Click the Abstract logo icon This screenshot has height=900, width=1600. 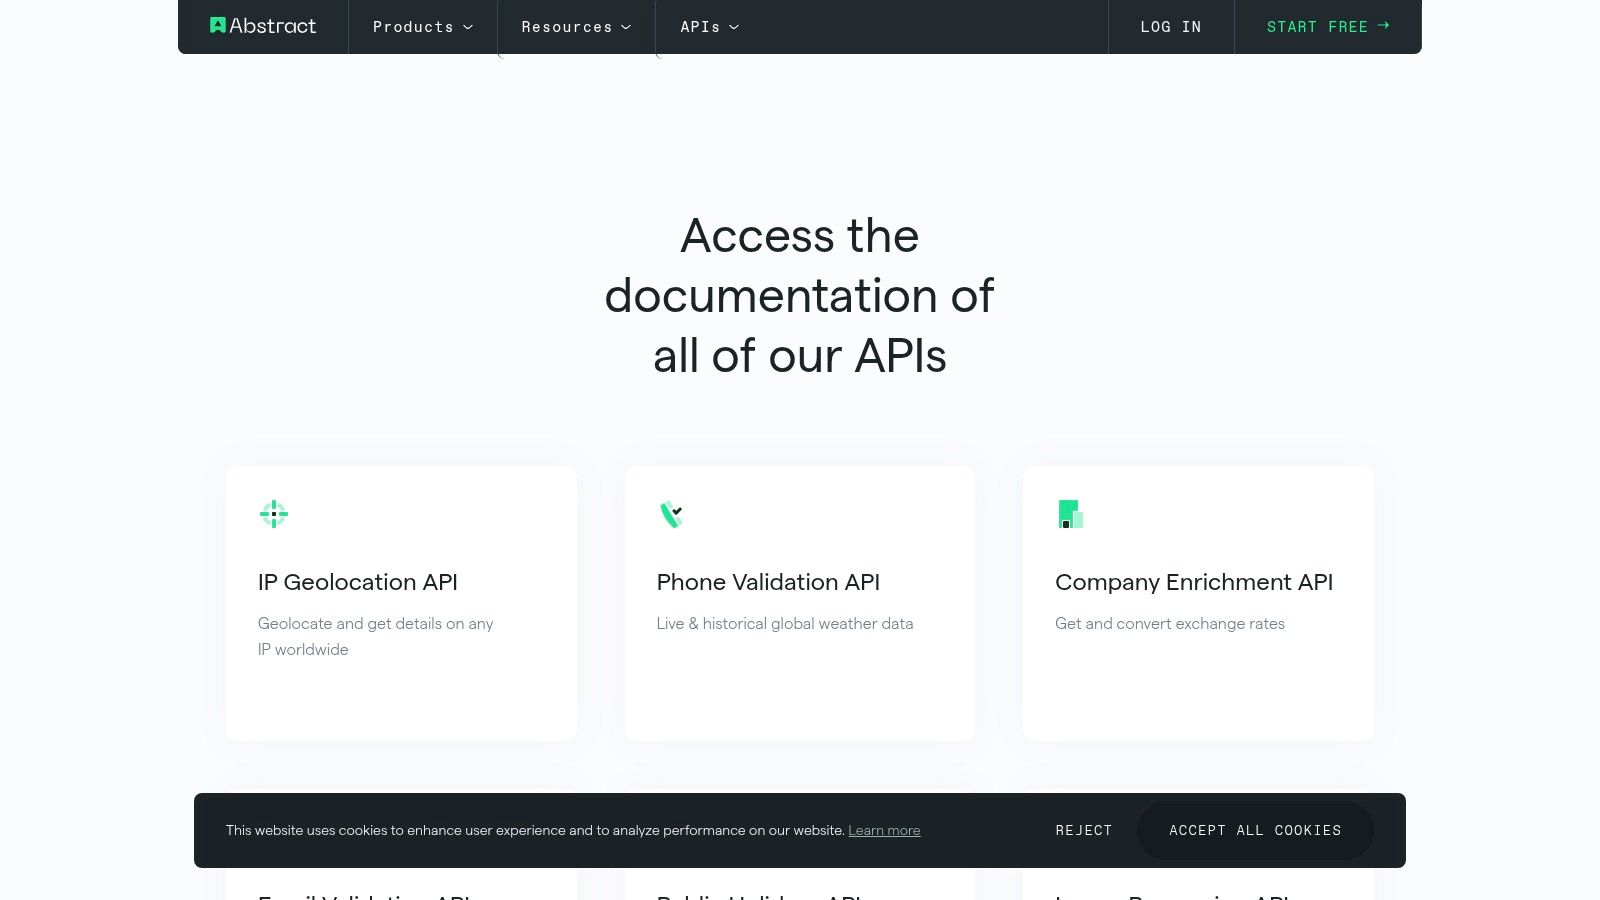click(x=218, y=25)
